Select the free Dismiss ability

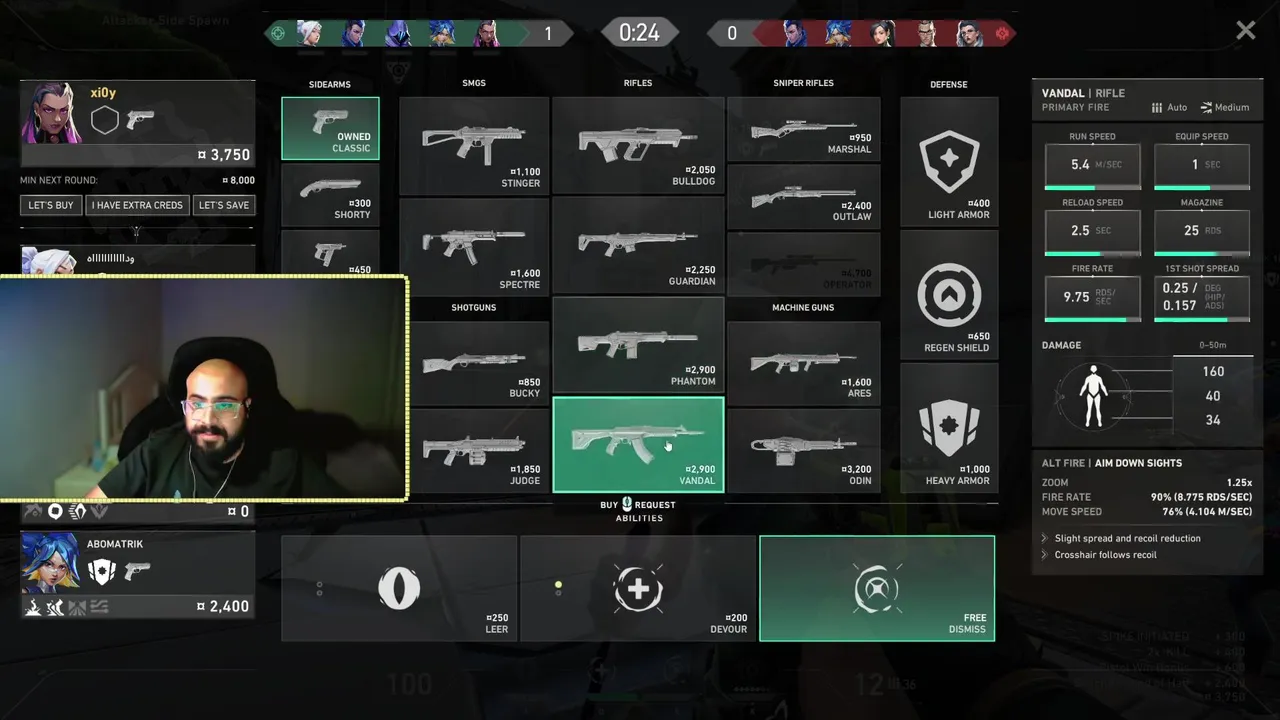pyautogui.click(x=877, y=588)
